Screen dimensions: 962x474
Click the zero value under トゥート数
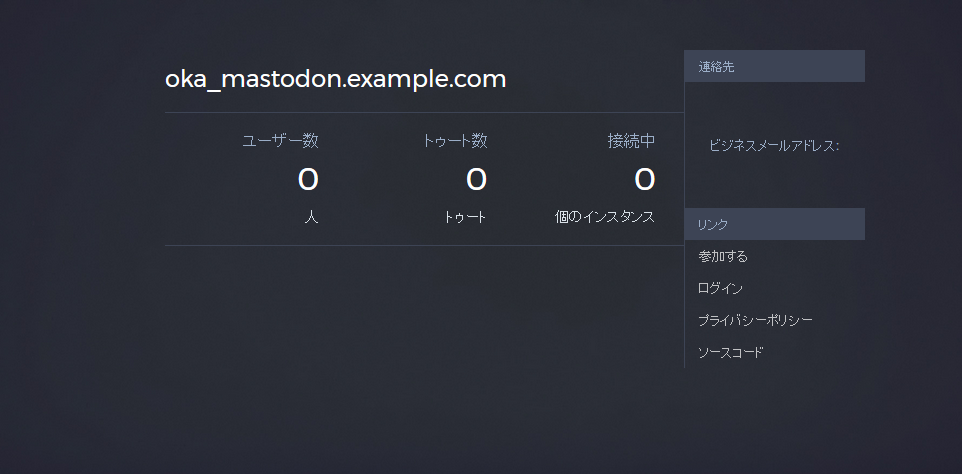[x=476, y=180]
